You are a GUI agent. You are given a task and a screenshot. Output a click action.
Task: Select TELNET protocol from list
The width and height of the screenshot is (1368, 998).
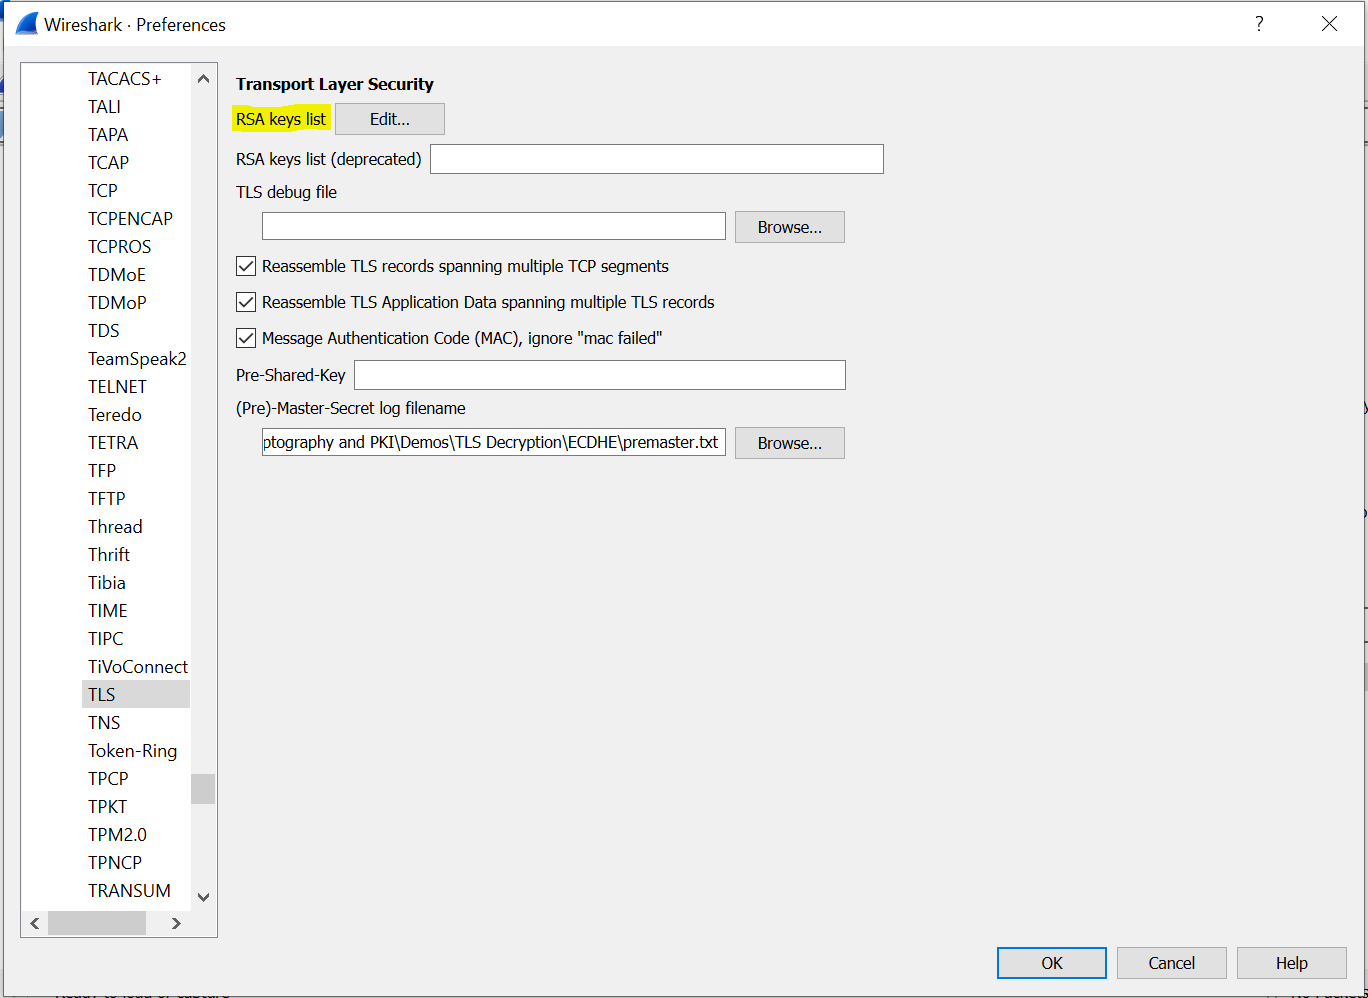pyautogui.click(x=117, y=386)
